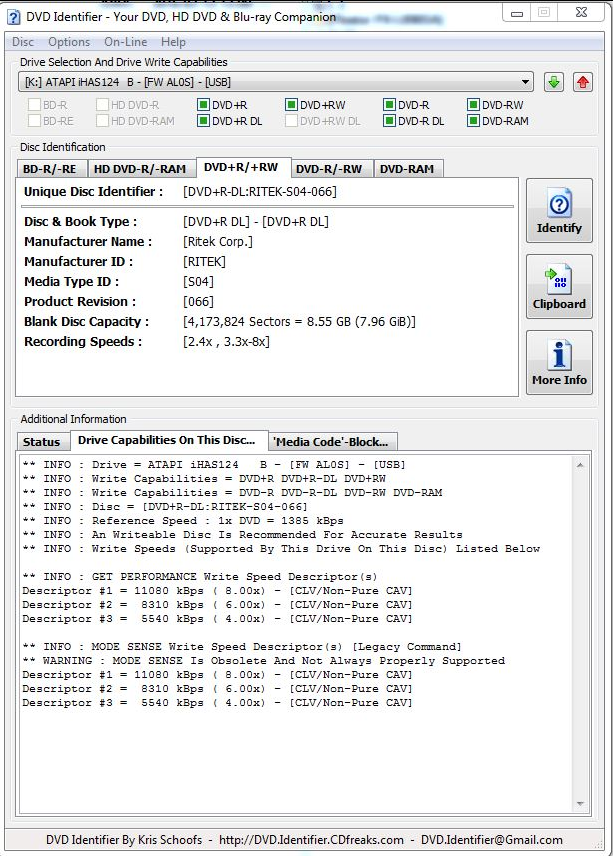Click the '[DVD+R DL] - [DVD+R DL]' book type
The width and height of the screenshot is (613, 856).
click(256, 222)
